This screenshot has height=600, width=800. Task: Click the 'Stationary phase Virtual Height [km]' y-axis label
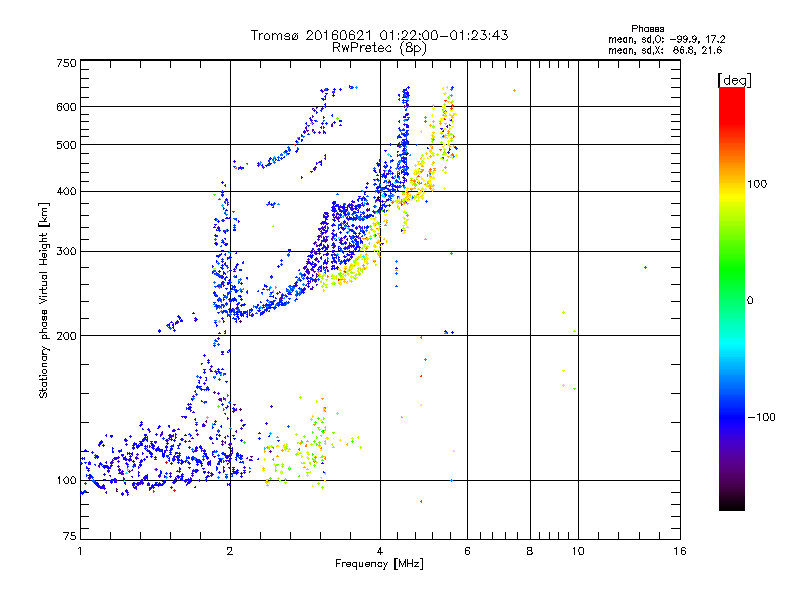(43, 301)
